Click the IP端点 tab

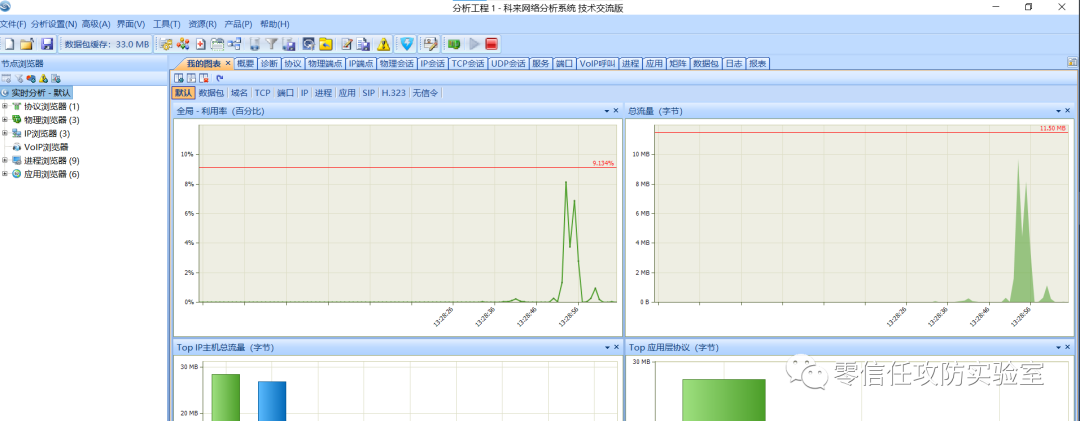pos(361,63)
